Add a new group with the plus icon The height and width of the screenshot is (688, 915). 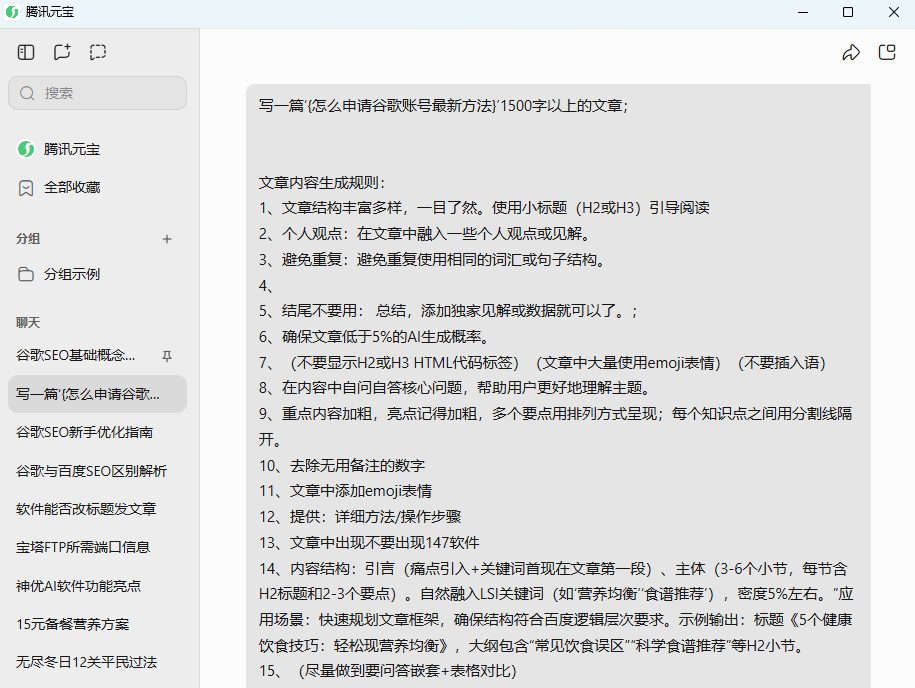[167, 239]
